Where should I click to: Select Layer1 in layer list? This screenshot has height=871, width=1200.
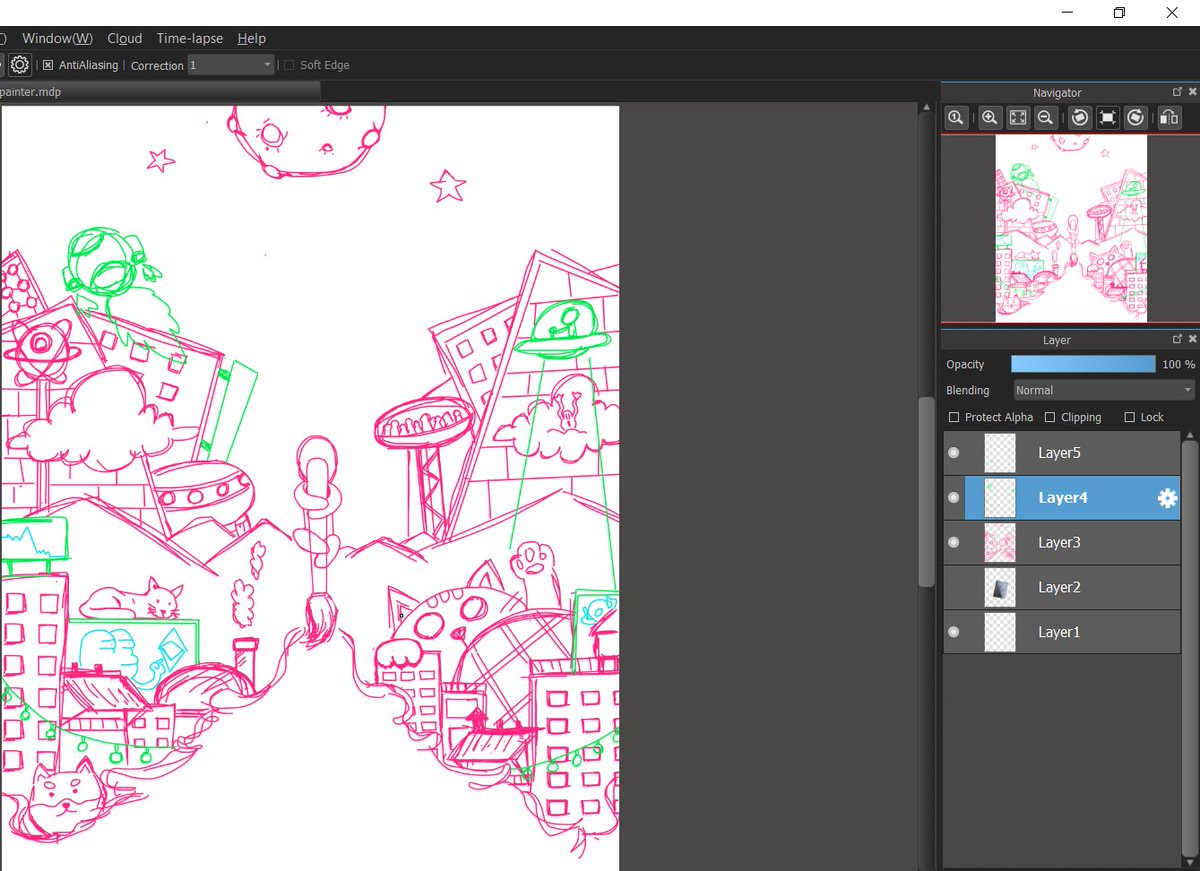coord(1062,632)
